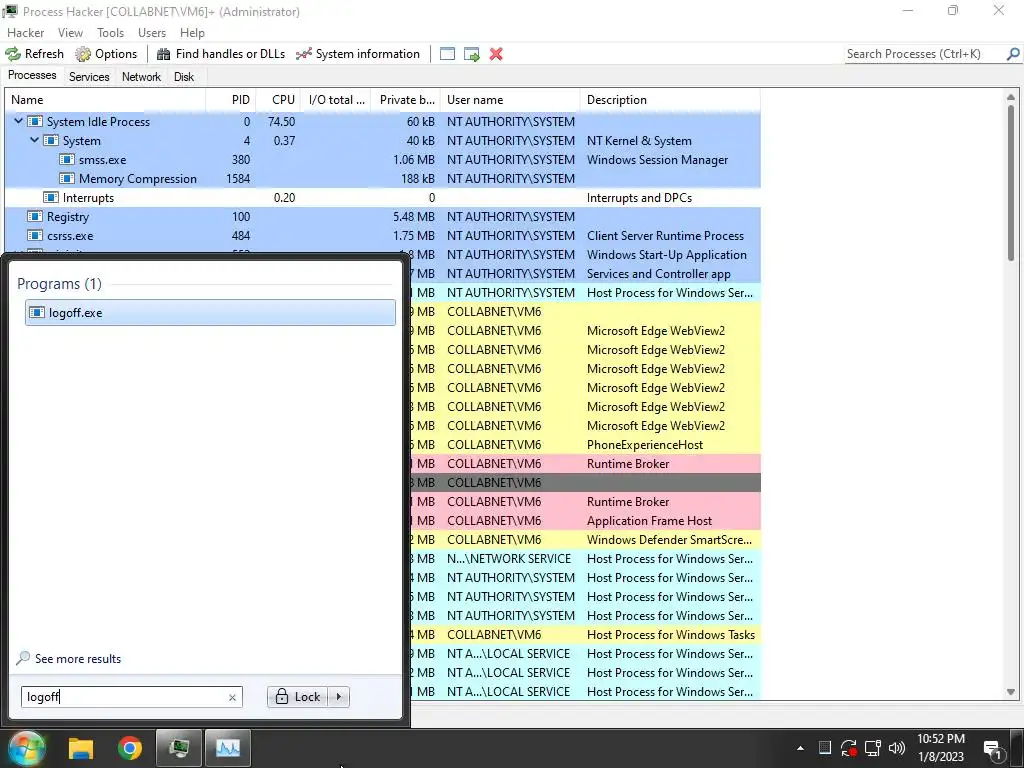1024x768 pixels.
Task: Open System information graph button
Action: 358,54
